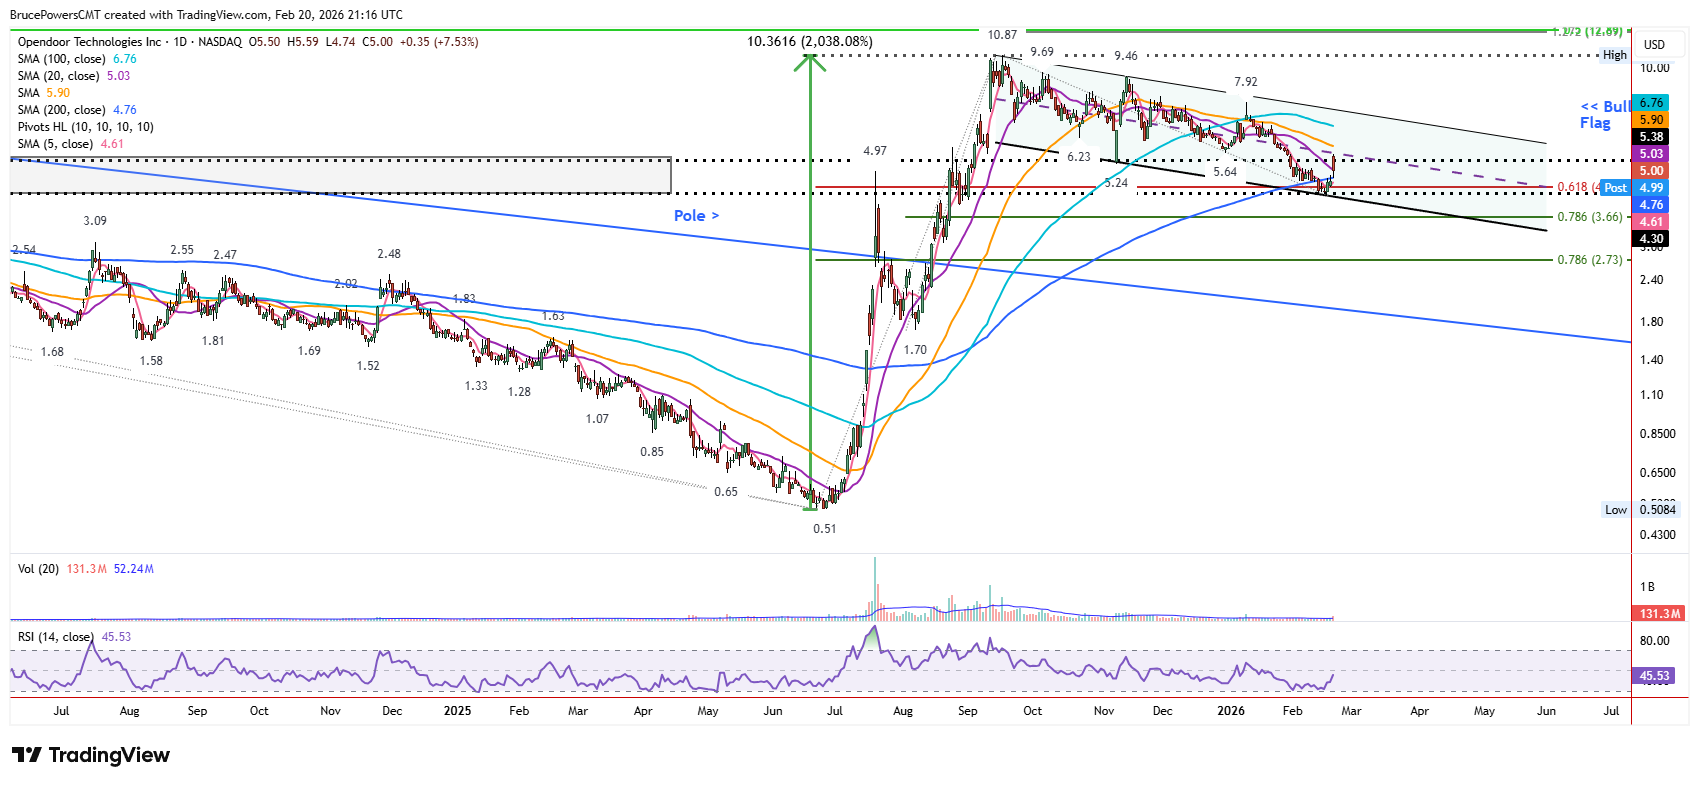Click the SMA (100, close) legend entry
The image size is (1699, 785).
pyautogui.click(x=77, y=59)
